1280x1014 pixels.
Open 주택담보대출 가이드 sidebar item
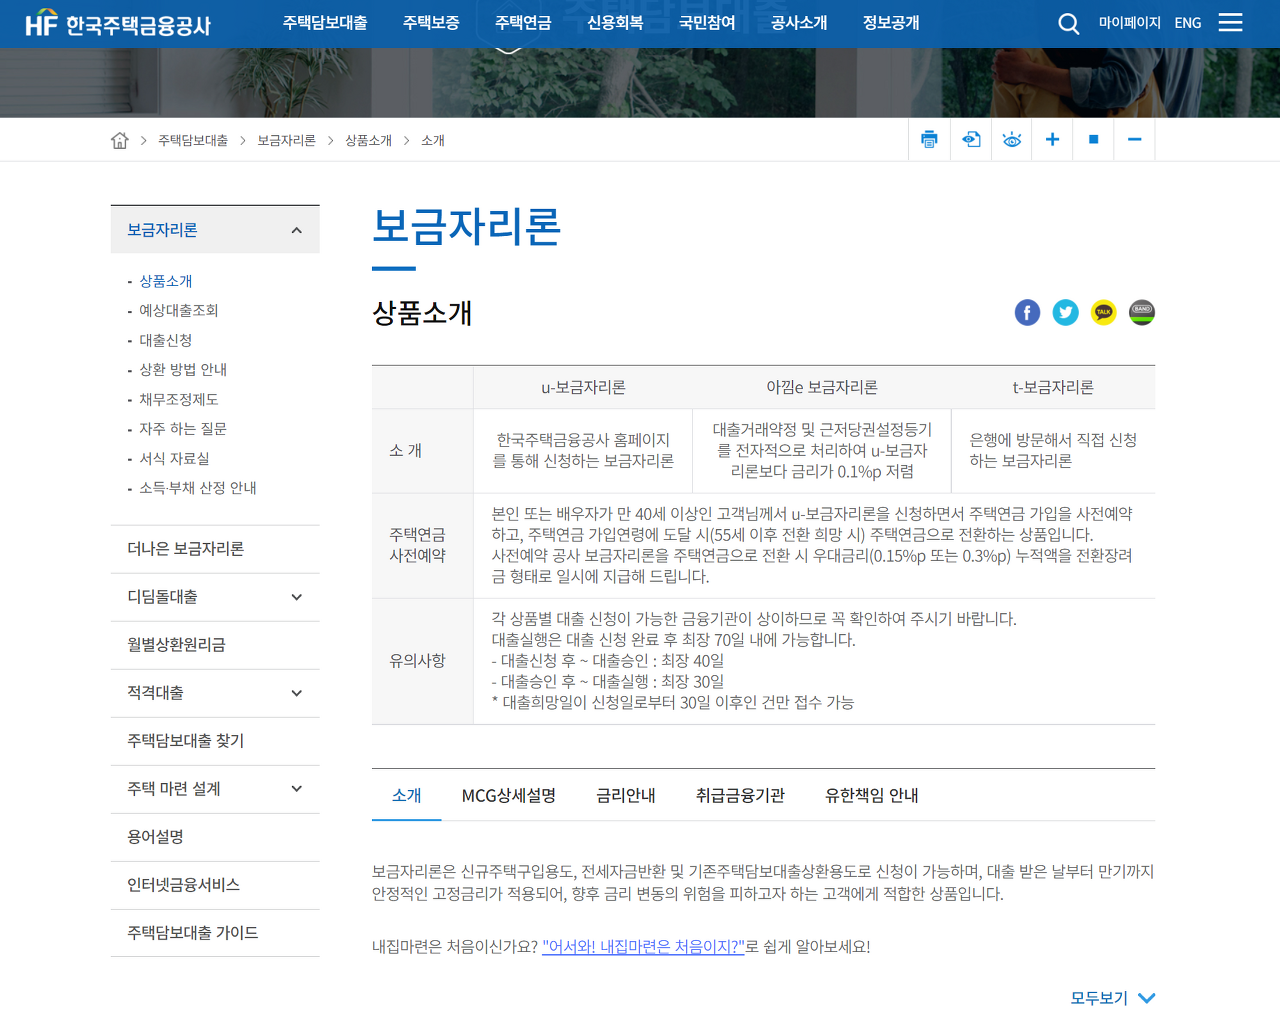click(215, 933)
